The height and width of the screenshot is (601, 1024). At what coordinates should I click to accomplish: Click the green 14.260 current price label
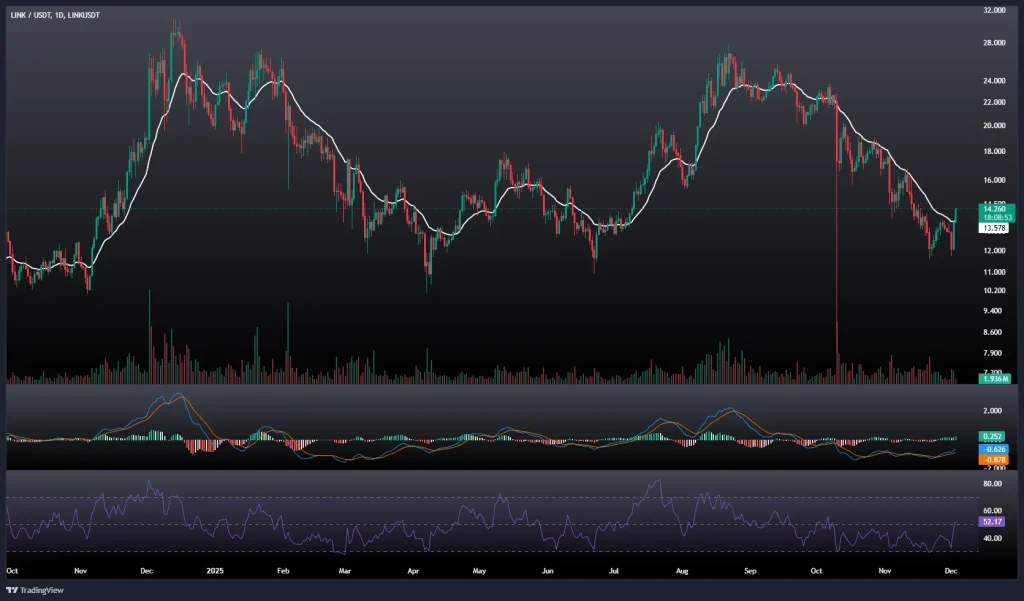click(x=969, y=210)
